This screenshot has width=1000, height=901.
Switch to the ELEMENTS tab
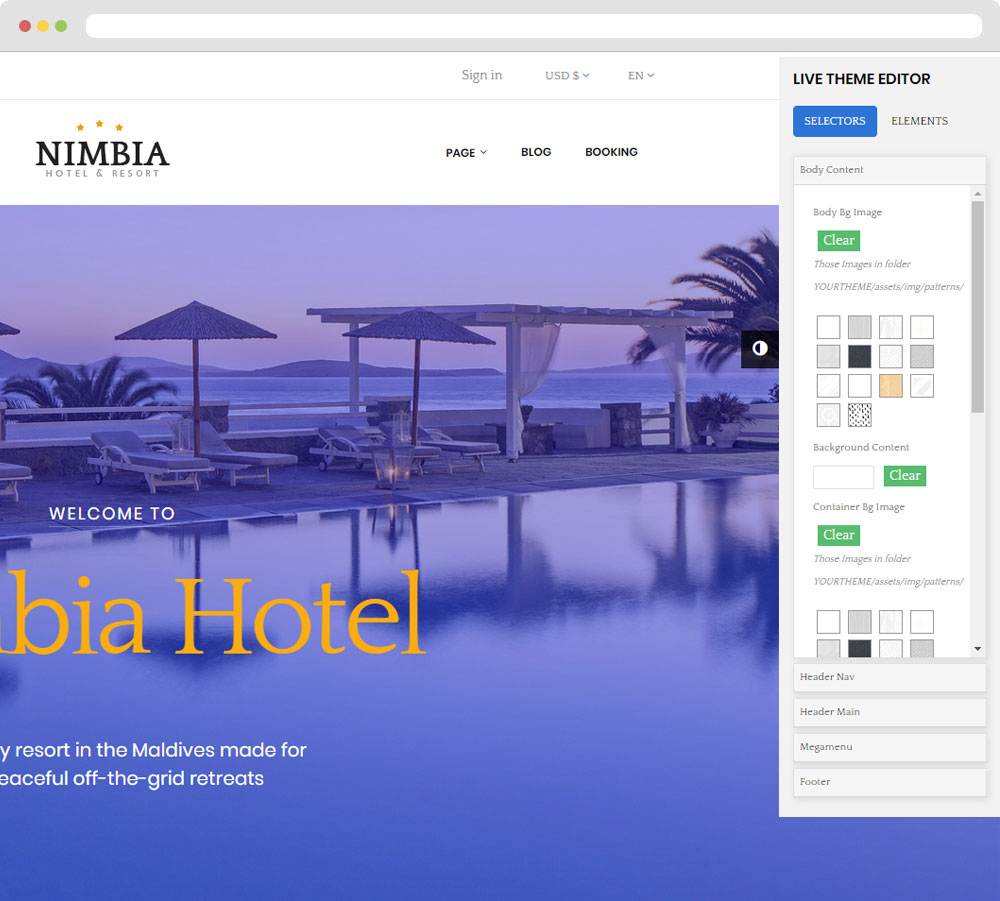click(x=919, y=121)
